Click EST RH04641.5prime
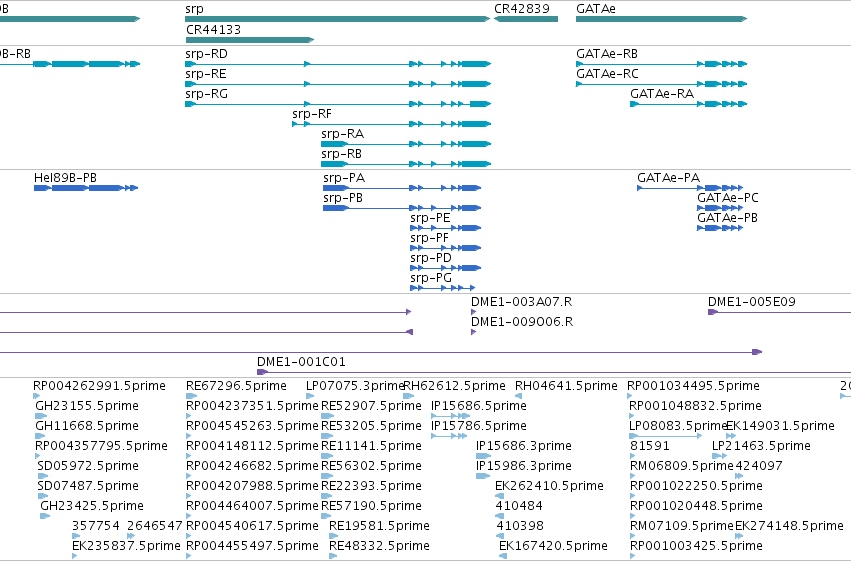Image resolution: width=851 pixels, height=561 pixels. coord(519,397)
